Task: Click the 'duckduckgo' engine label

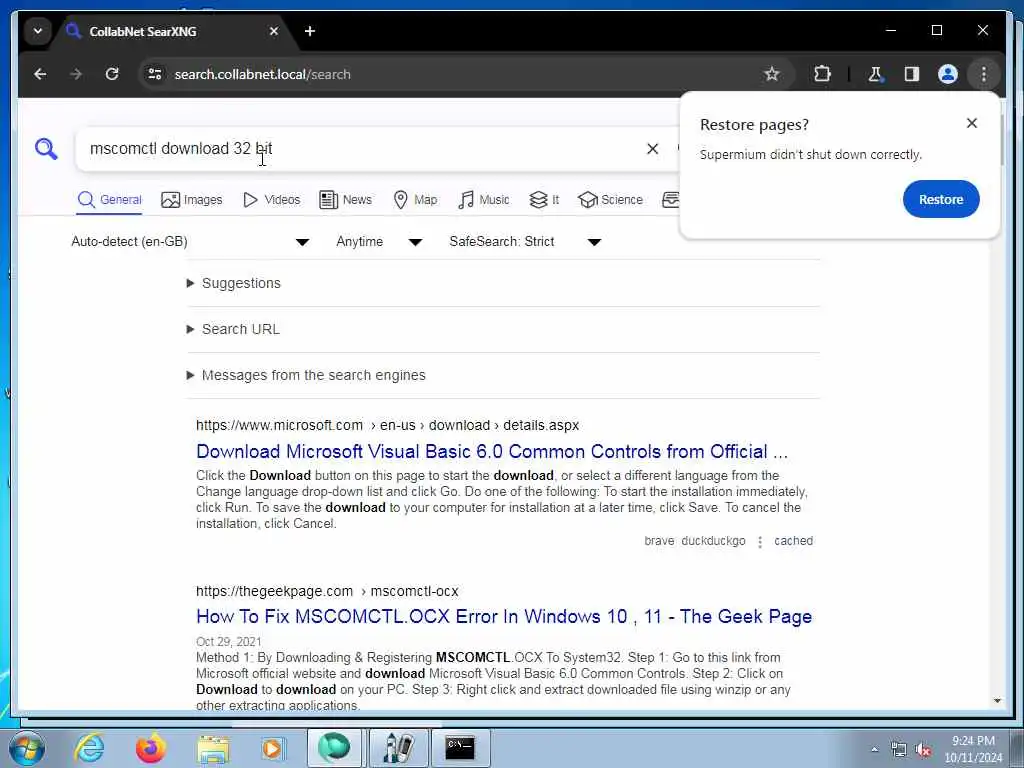Action: [713, 541]
